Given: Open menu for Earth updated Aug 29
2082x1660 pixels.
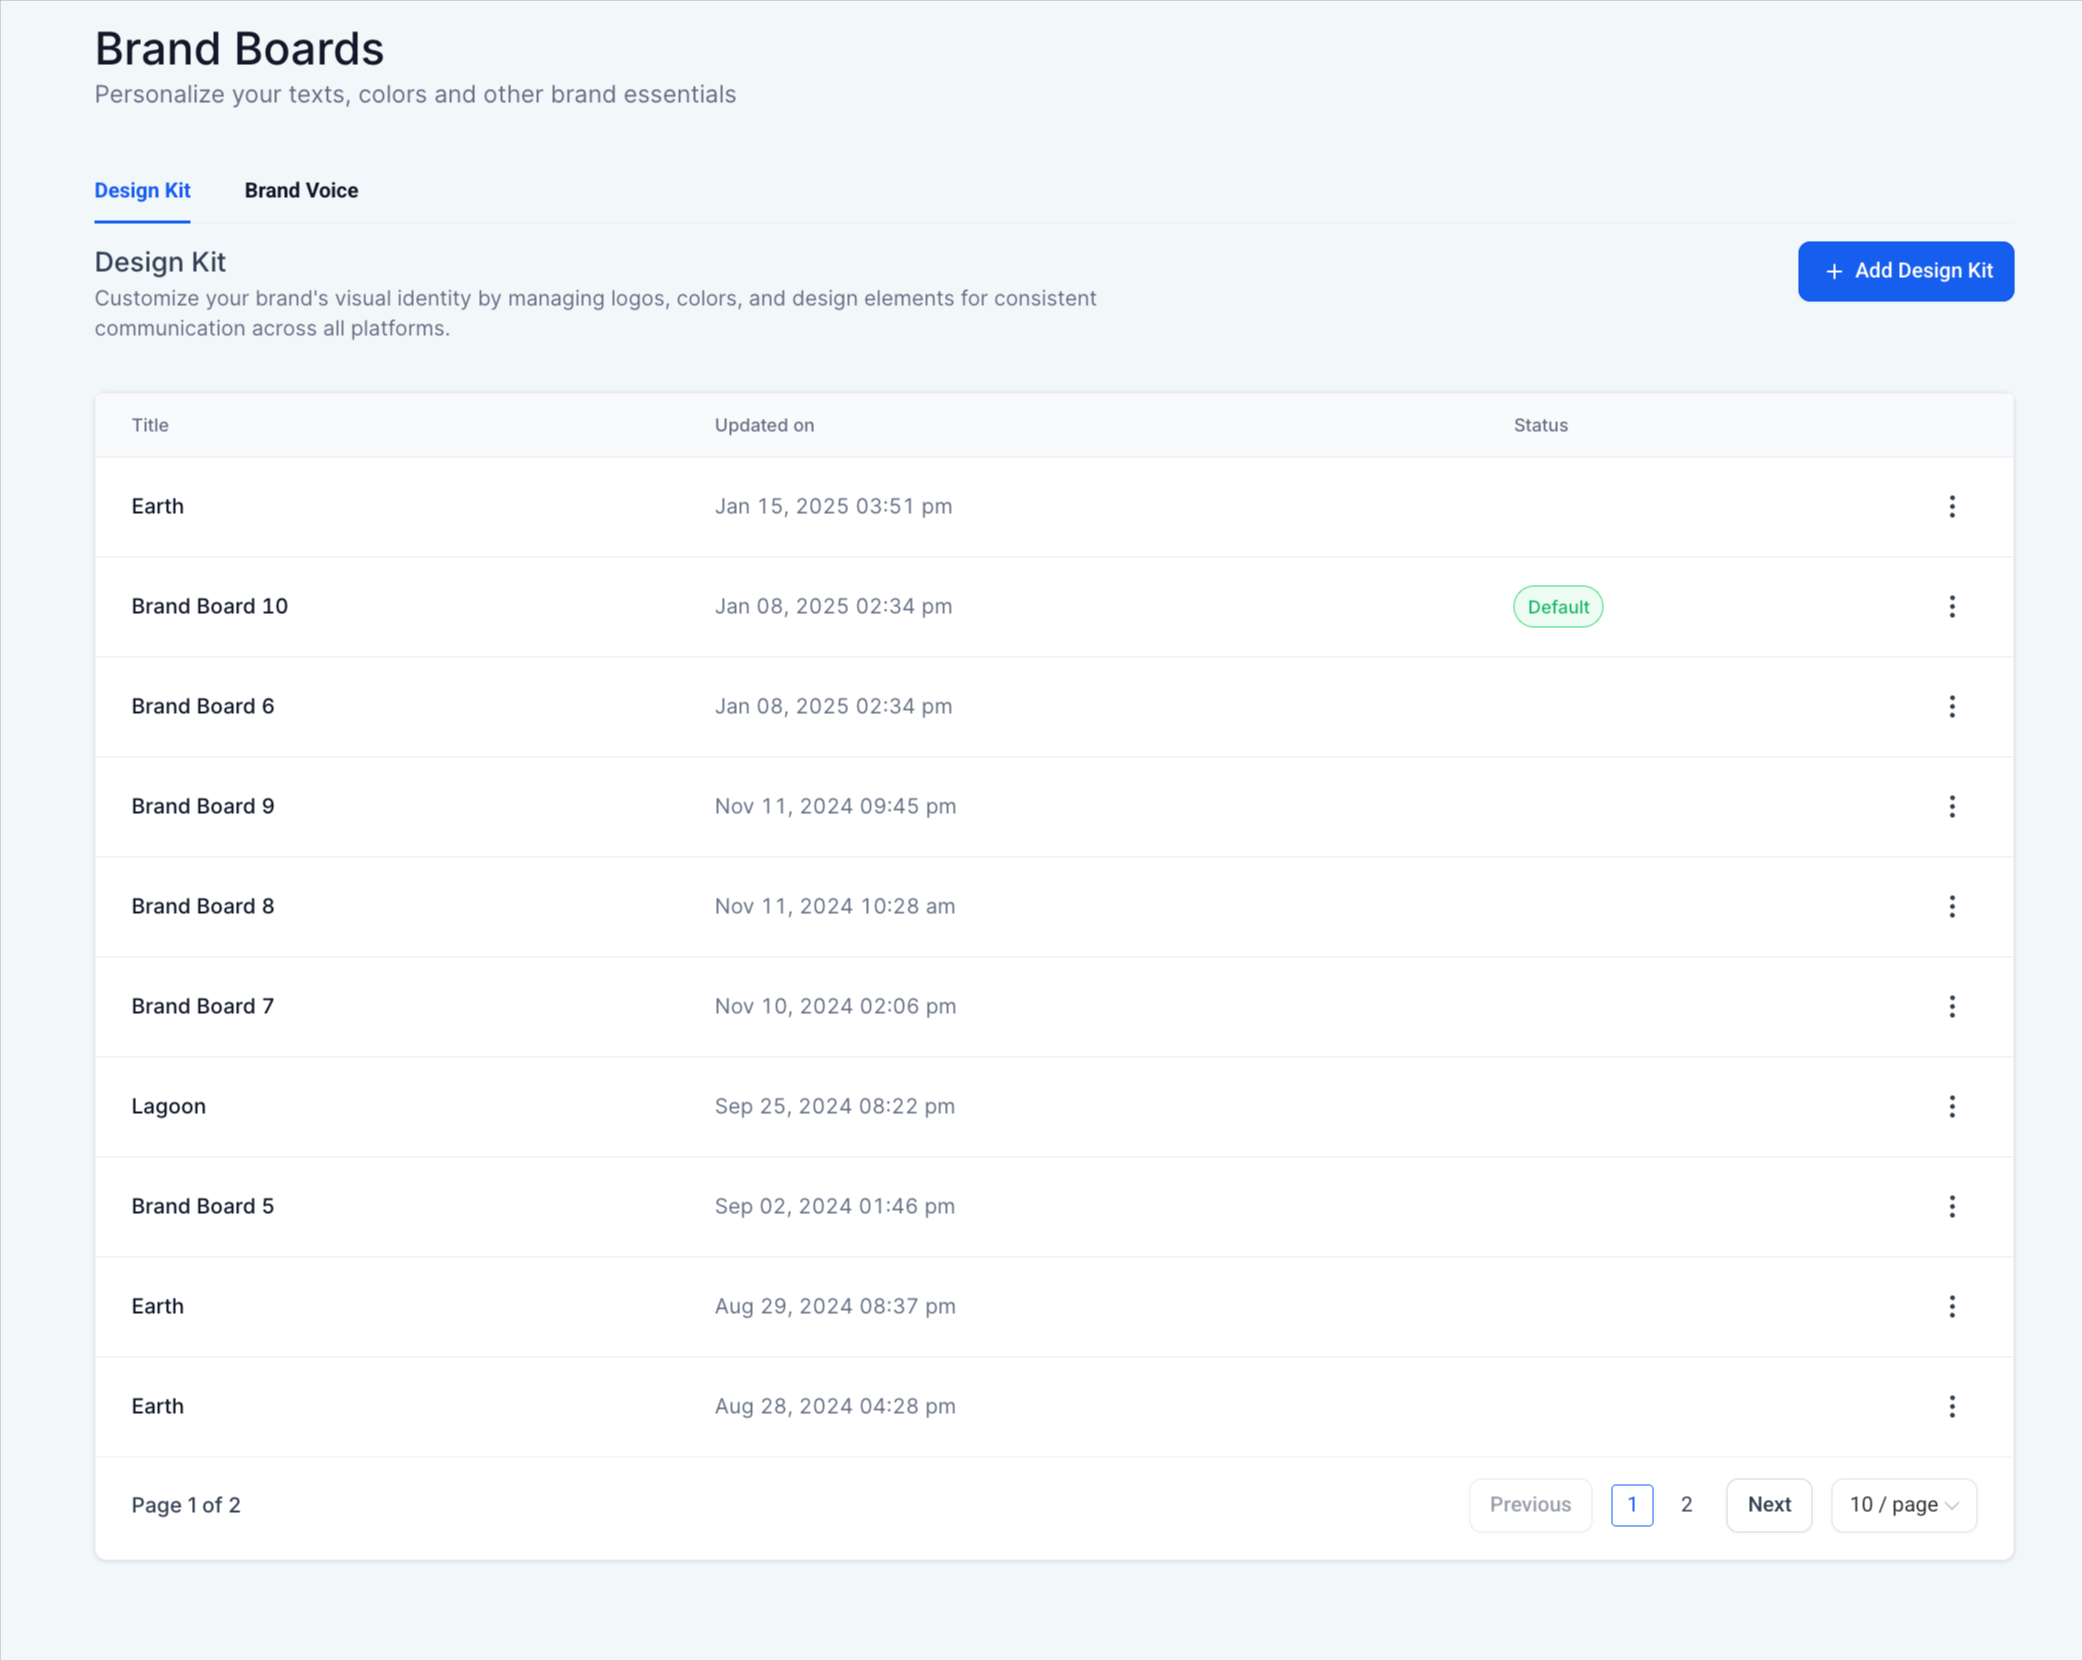Looking at the screenshot, I should click(1951, 1306).
